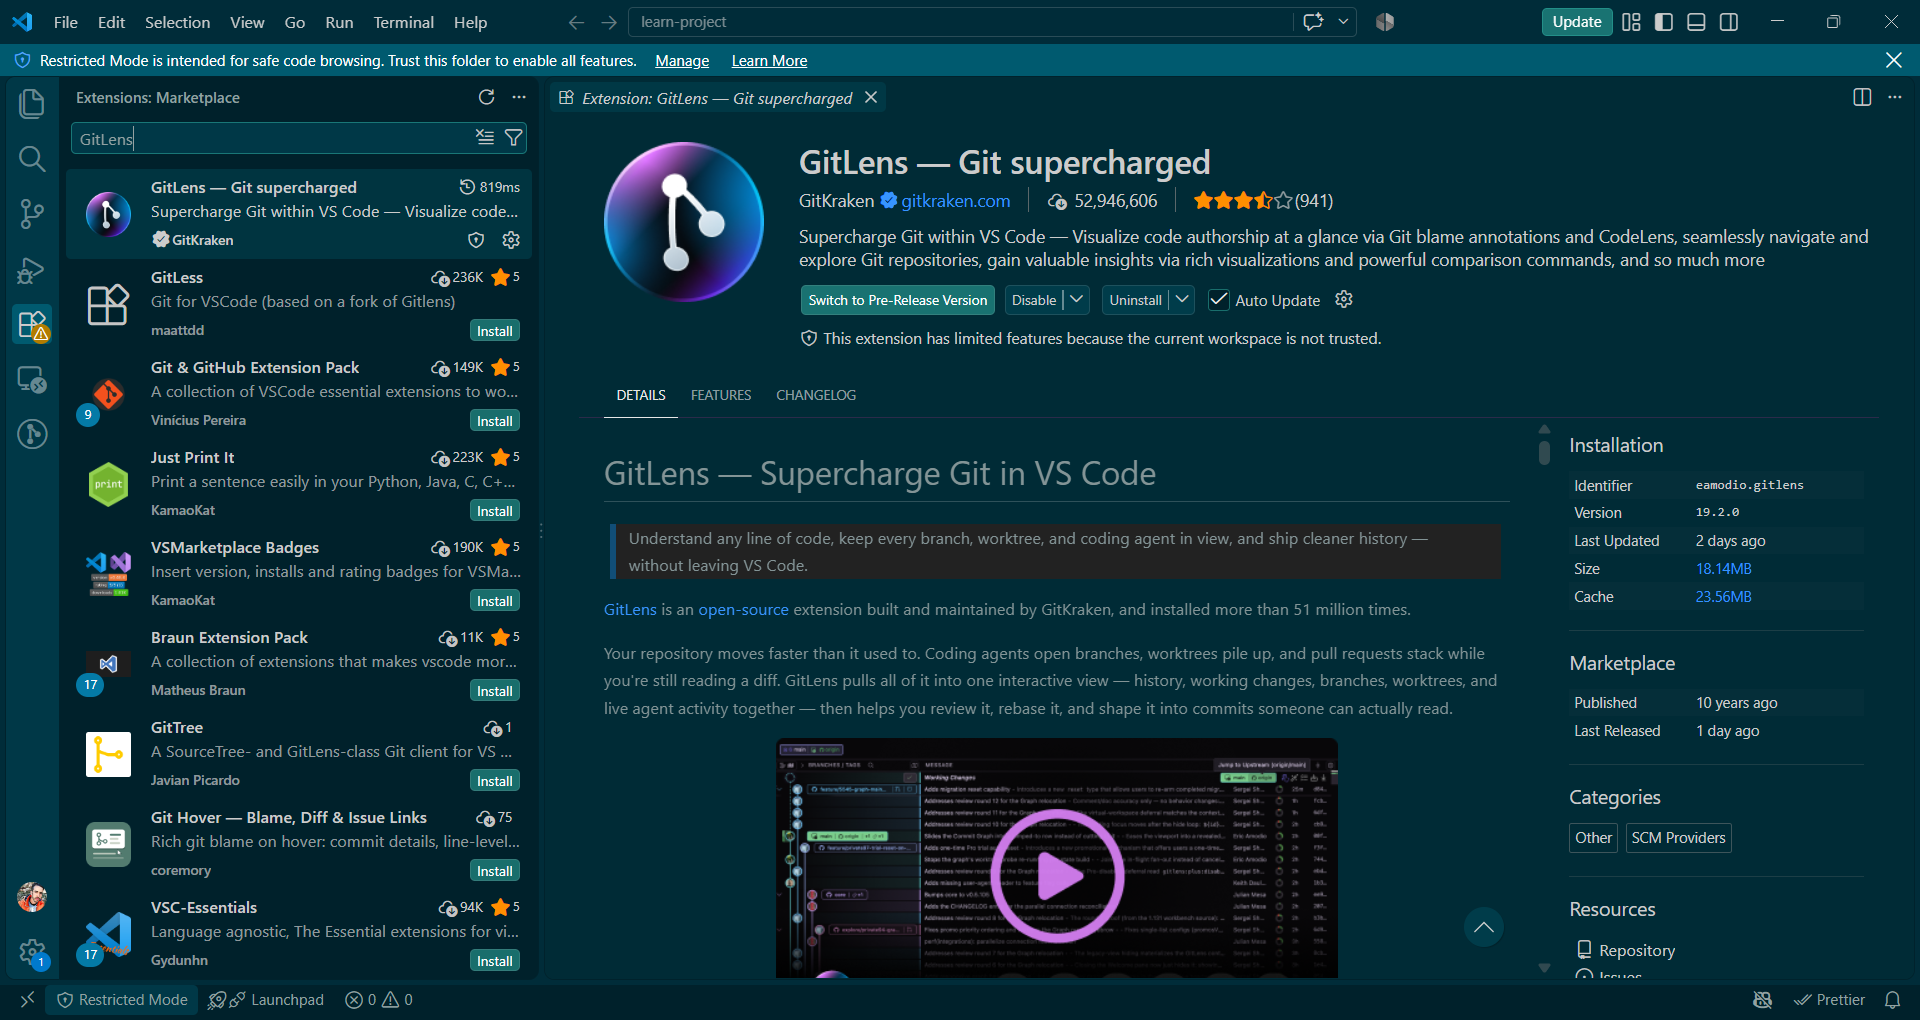The image size is (1920, 1020).
Task: Open the Explorer view in activity bar
Action: [32, 103]
